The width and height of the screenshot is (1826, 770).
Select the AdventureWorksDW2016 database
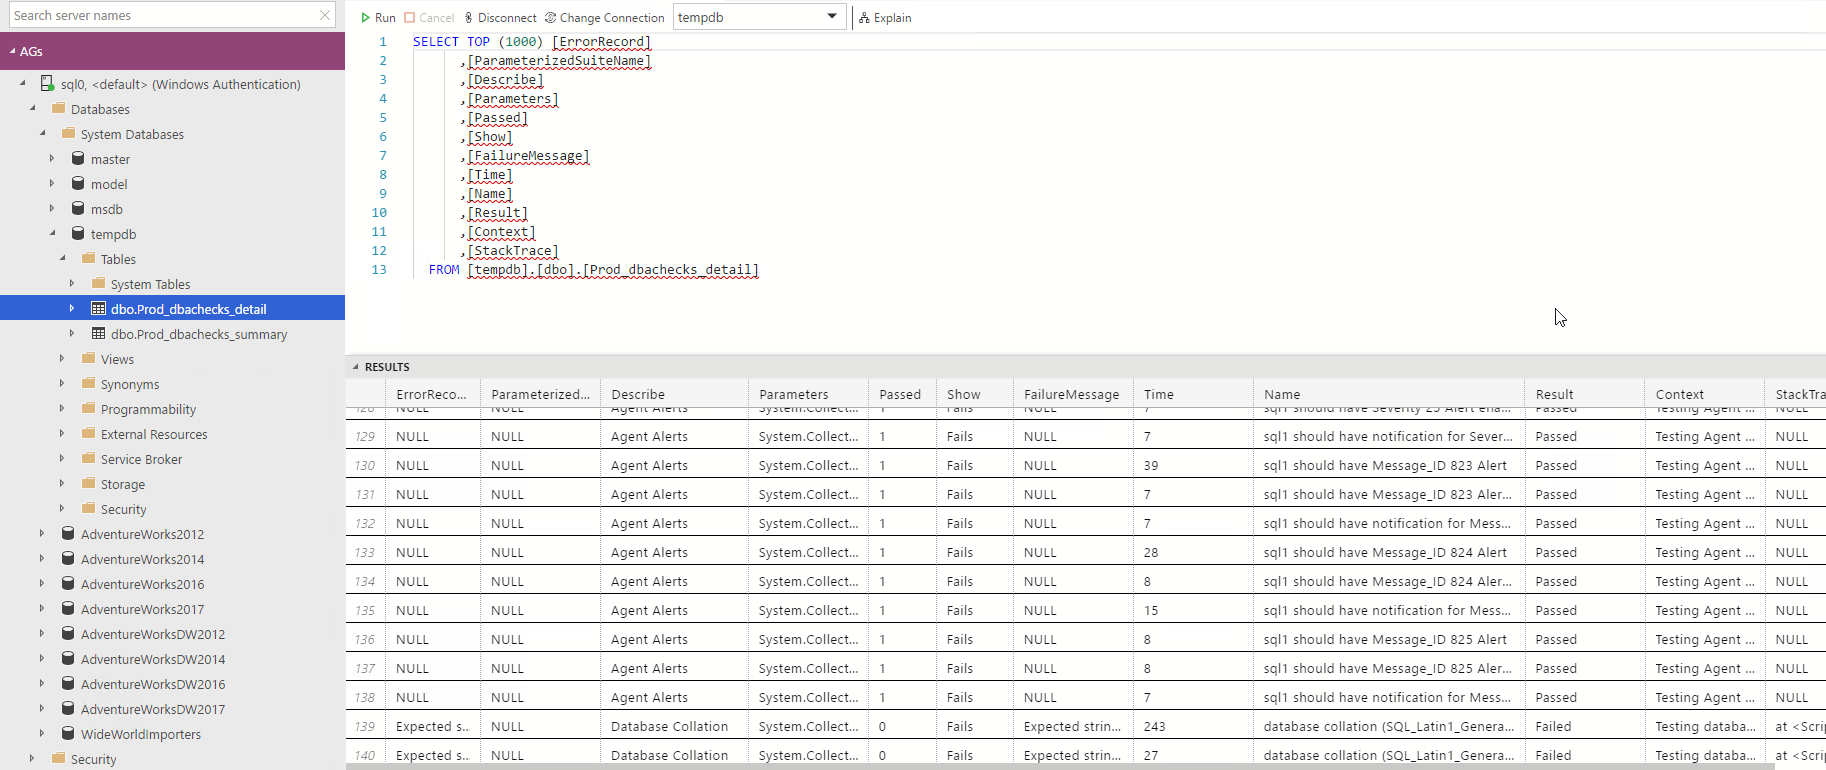[x=153, y=684]
